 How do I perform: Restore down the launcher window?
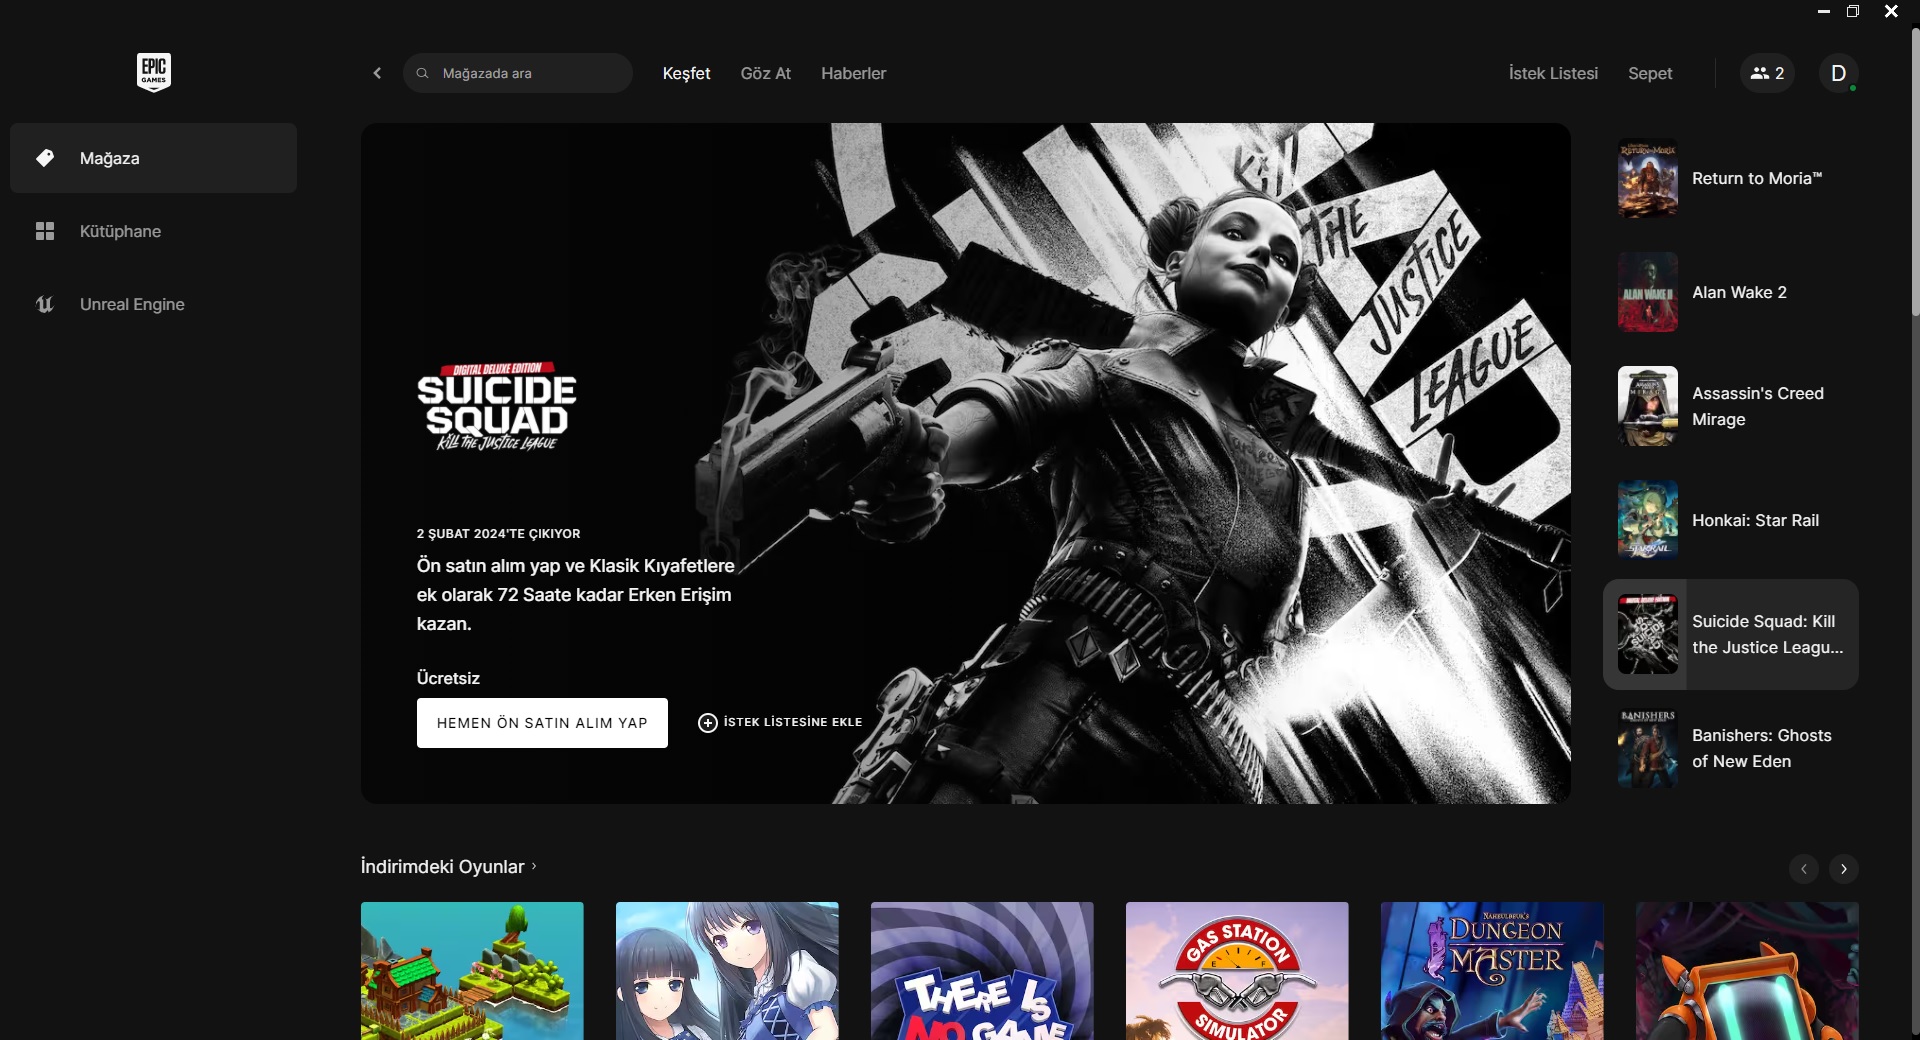pyautogui.click(x=1853, y=11)
